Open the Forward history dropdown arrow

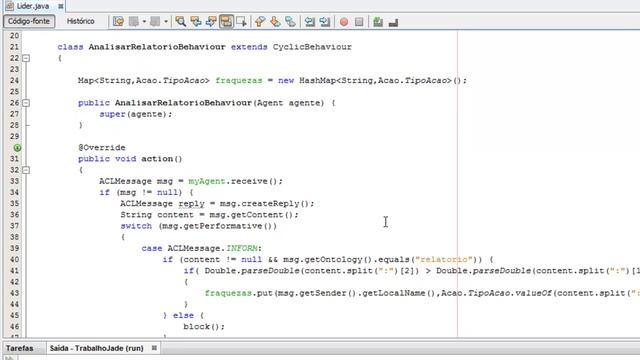click(166, 22)
